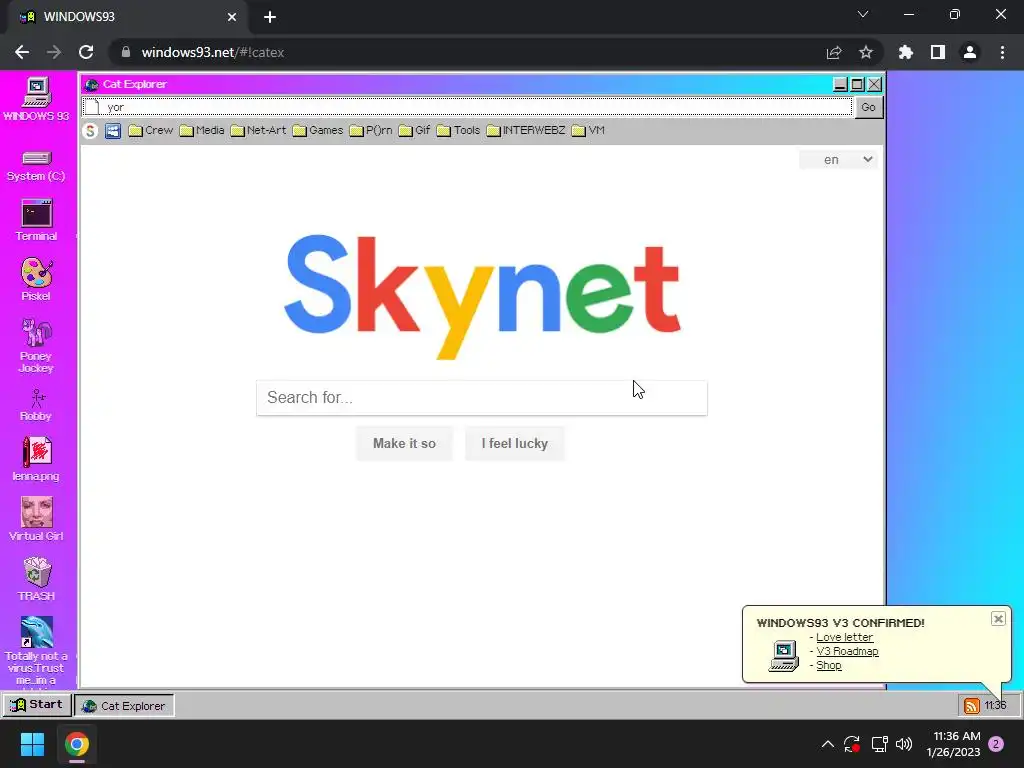Open the volume speaker tray icon

[x=904, y=744]
